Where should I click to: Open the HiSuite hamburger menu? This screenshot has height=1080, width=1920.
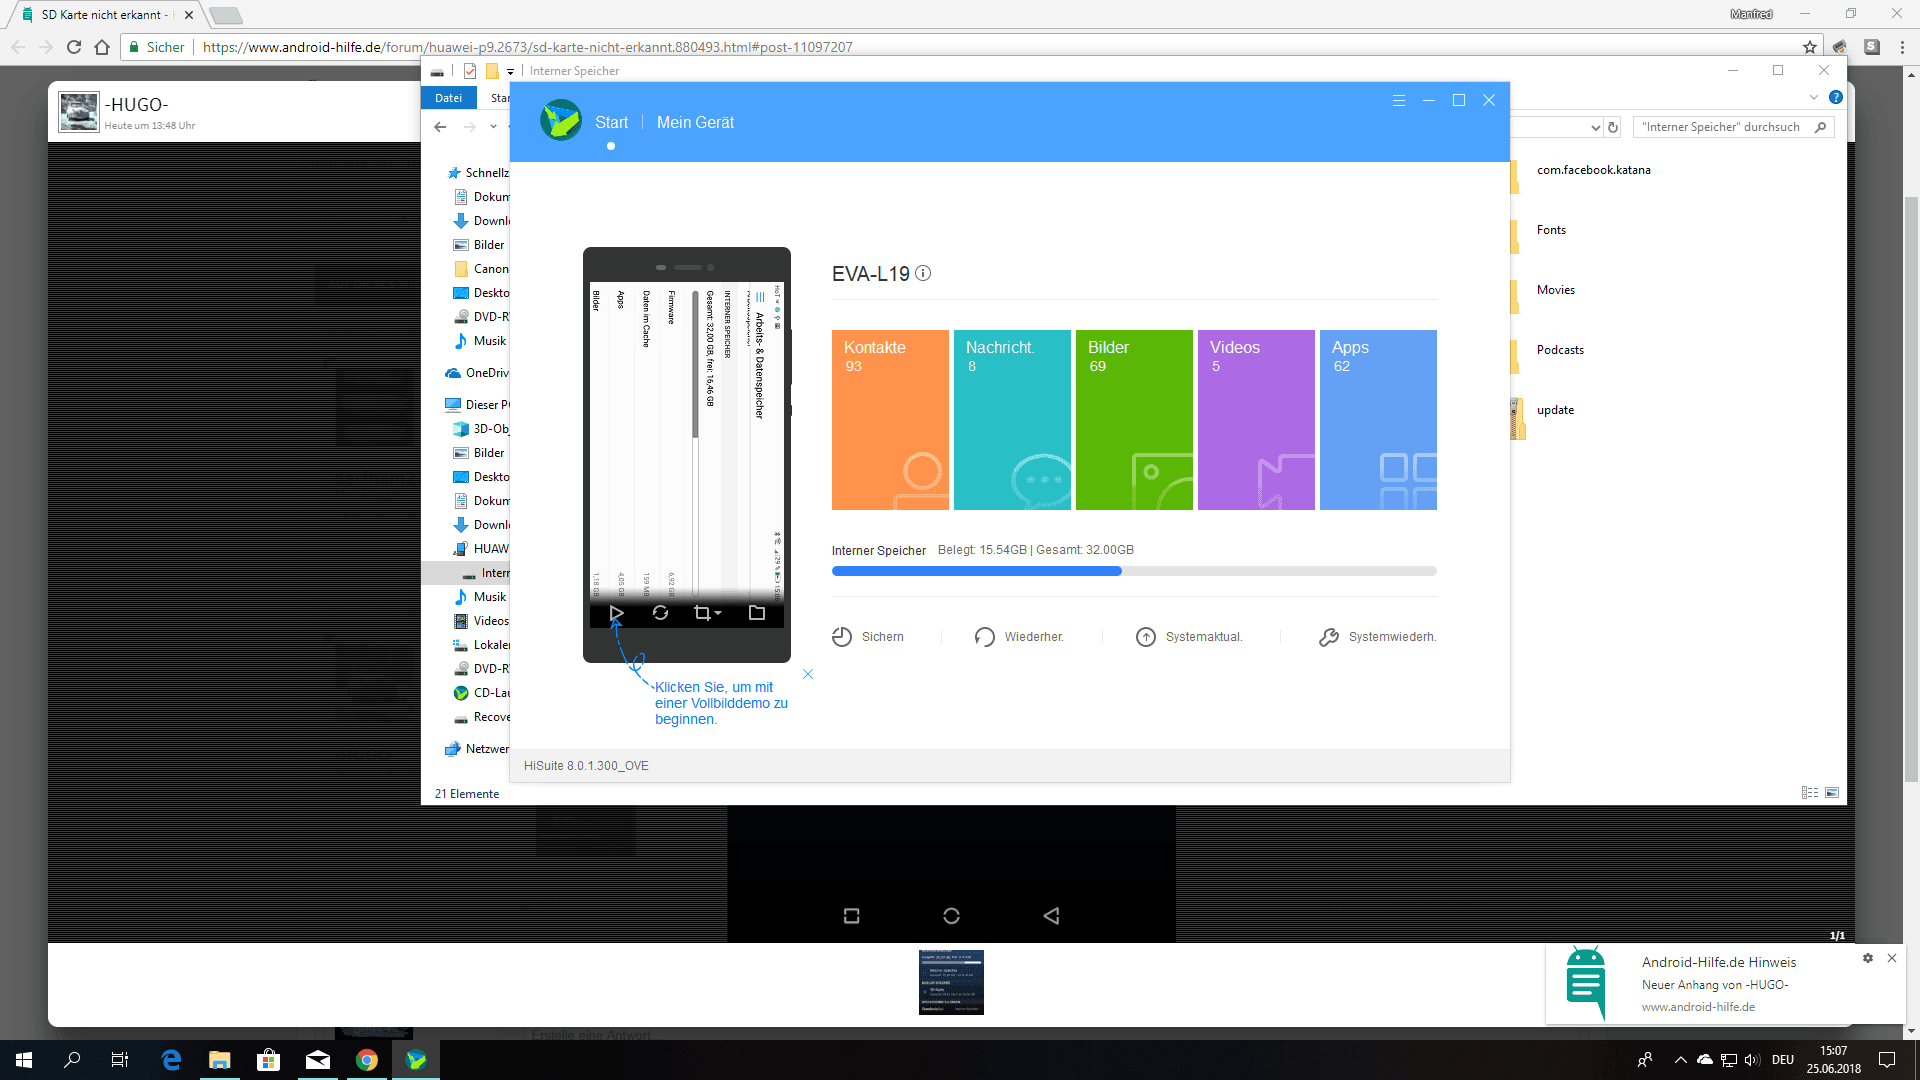point(1399,100)
